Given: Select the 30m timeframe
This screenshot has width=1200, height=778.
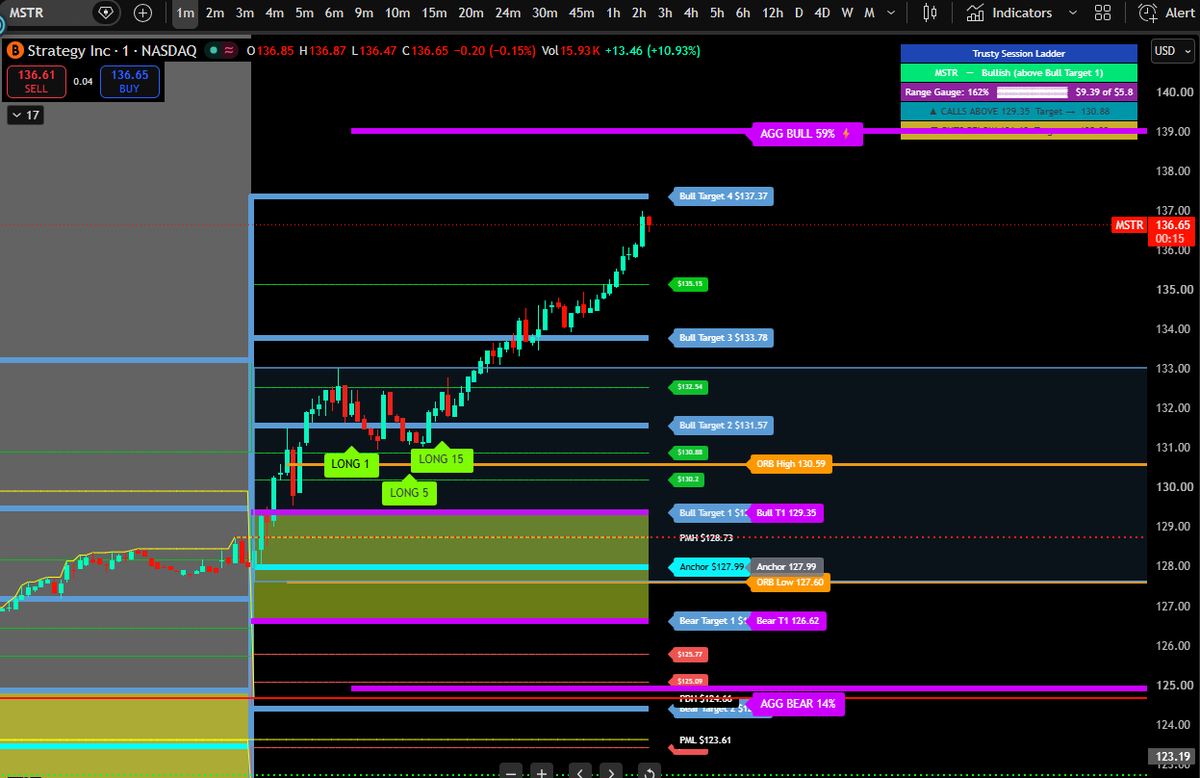Looking at the screenshot, I should [x=545, y=13].
